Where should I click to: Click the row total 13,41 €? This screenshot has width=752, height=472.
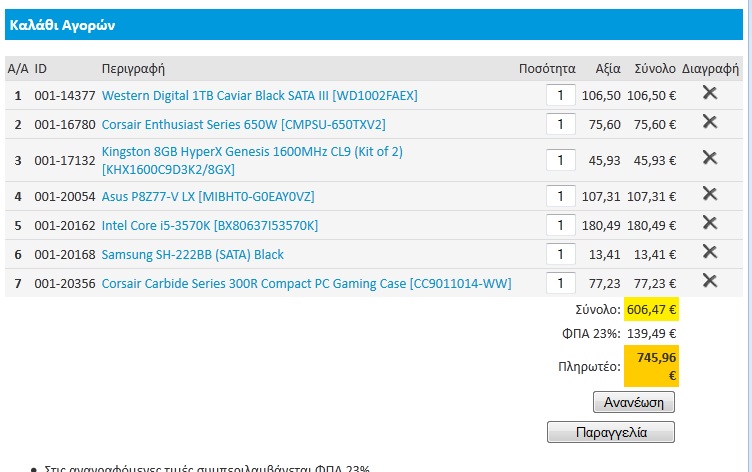[655, 255]
